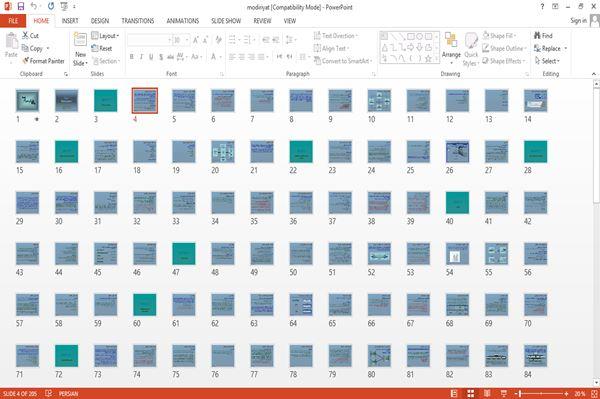This screenshot has width=600, height=399.
Task: Click PERSIAN language indicator in status bar
Action: (68, 394)
